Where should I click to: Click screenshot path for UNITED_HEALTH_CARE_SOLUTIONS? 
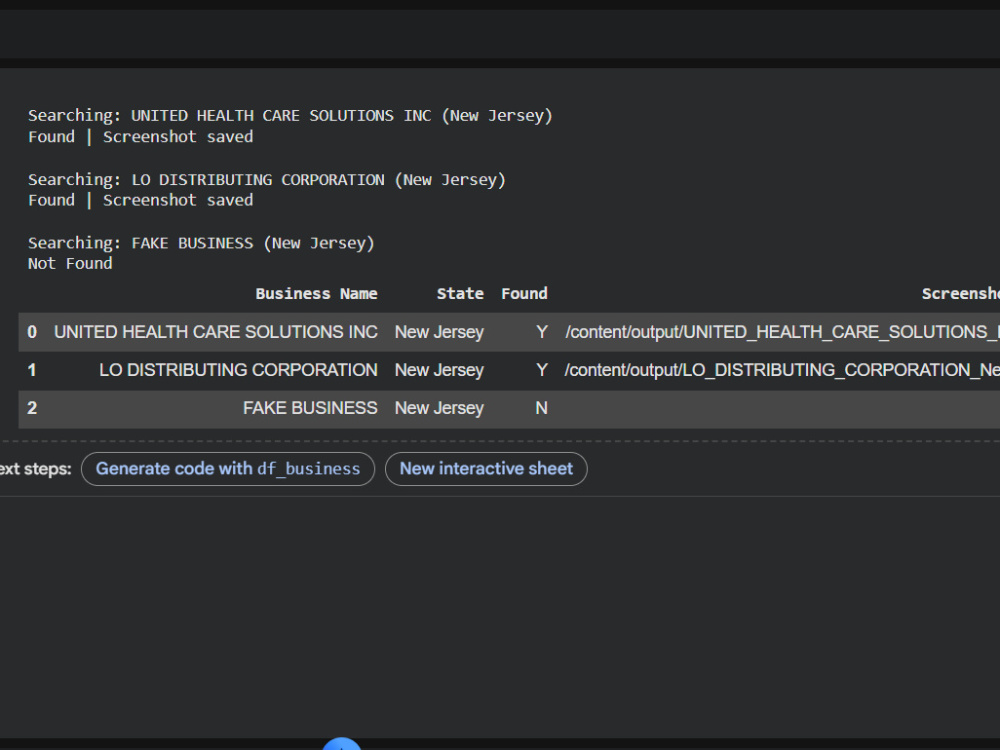click(x=782, y=332)
